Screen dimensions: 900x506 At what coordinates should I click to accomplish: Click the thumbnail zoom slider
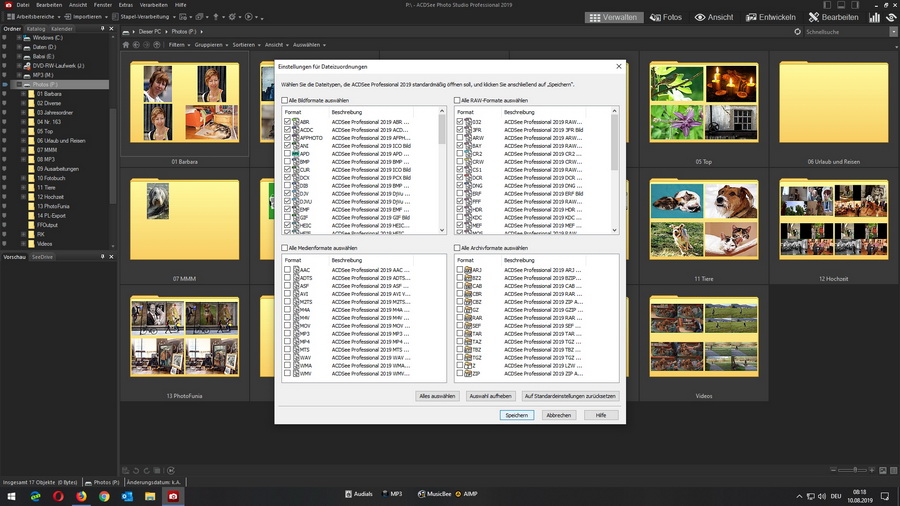[x=853, y=470]
